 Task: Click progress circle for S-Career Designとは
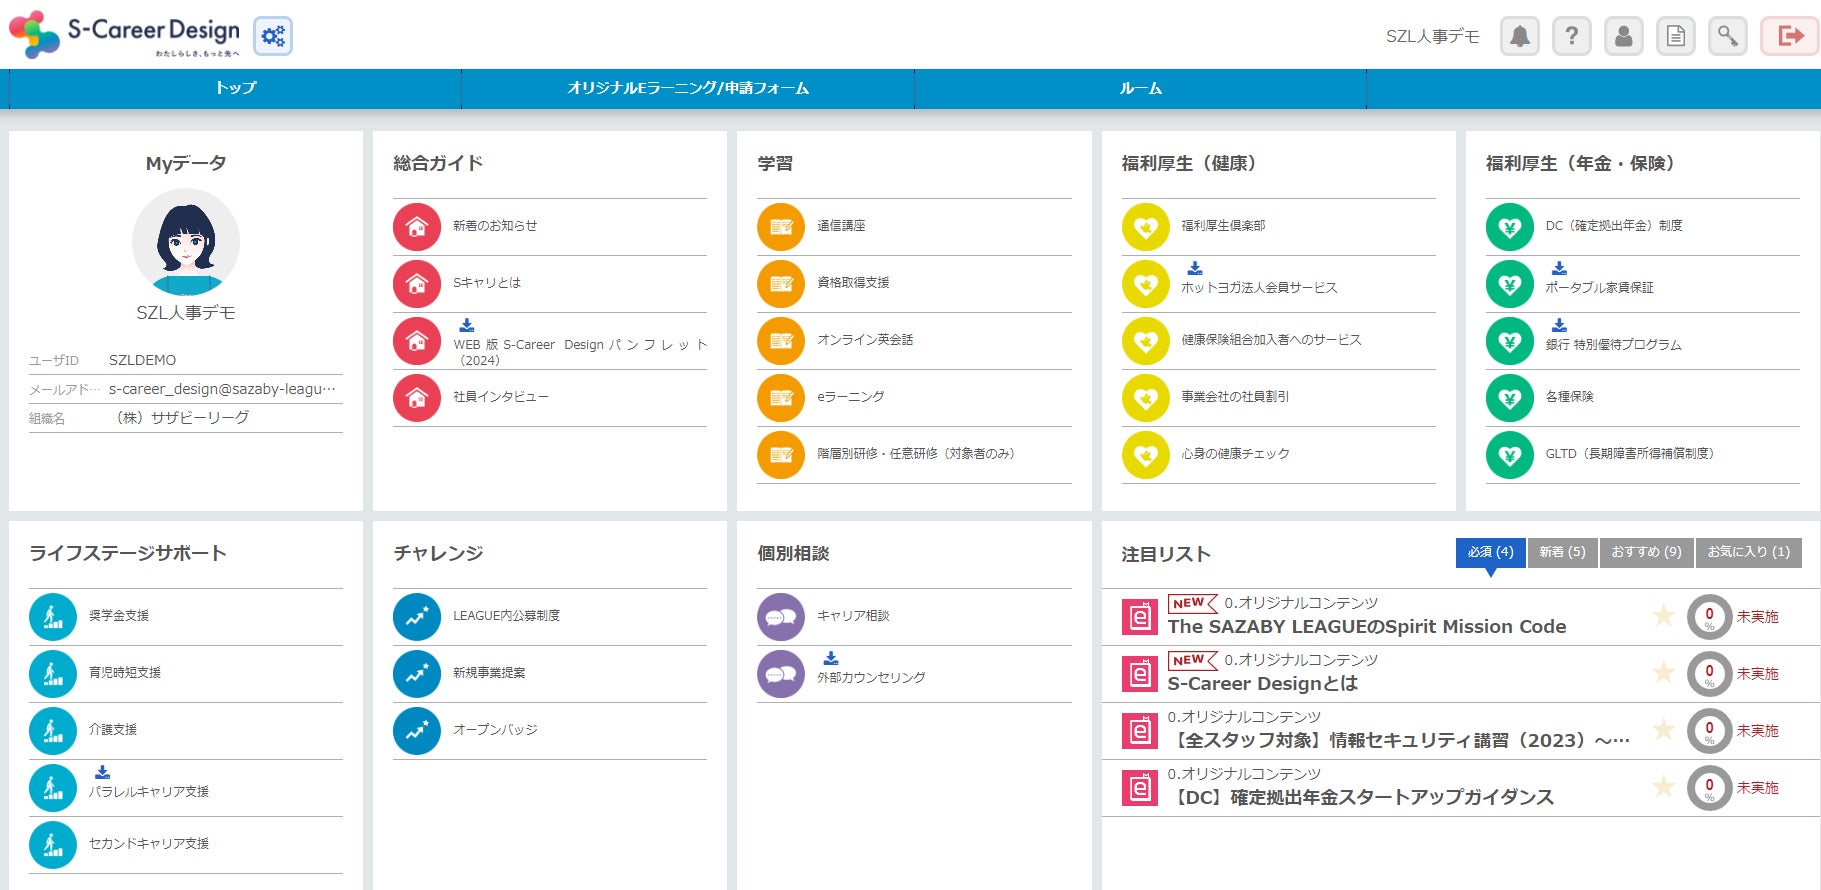1709,674
